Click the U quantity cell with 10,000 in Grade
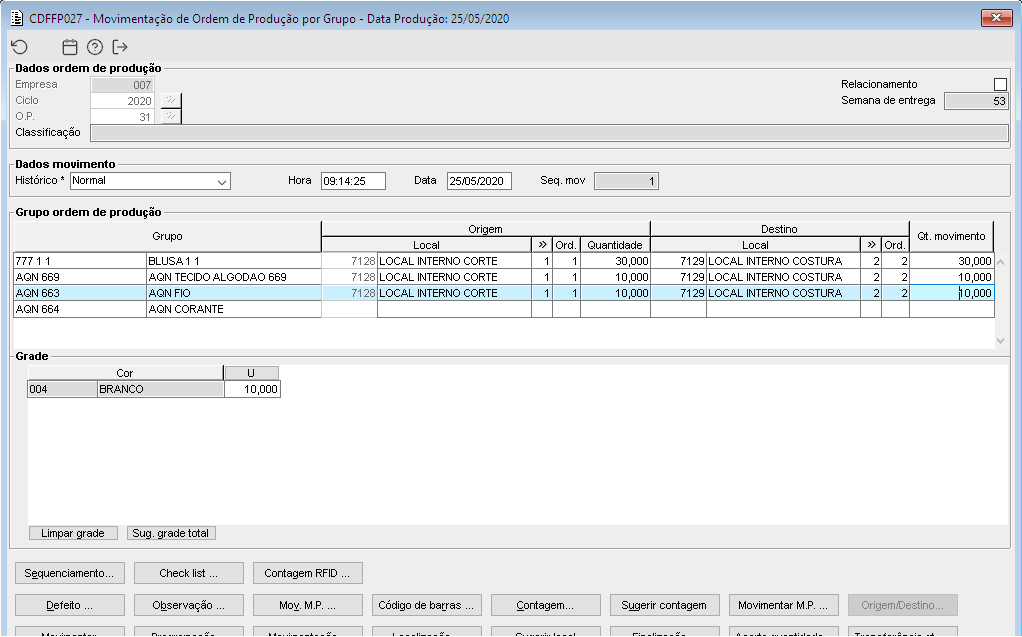The width and height of the screenshot is (1022, 637). click(252, 389)
